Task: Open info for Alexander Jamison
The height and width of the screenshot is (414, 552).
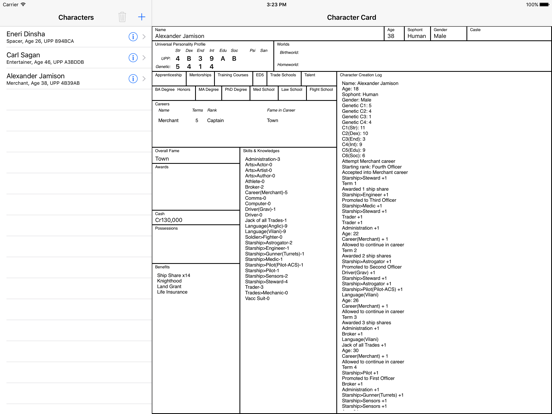Action: pyautogui.click(x=133, y=79)
